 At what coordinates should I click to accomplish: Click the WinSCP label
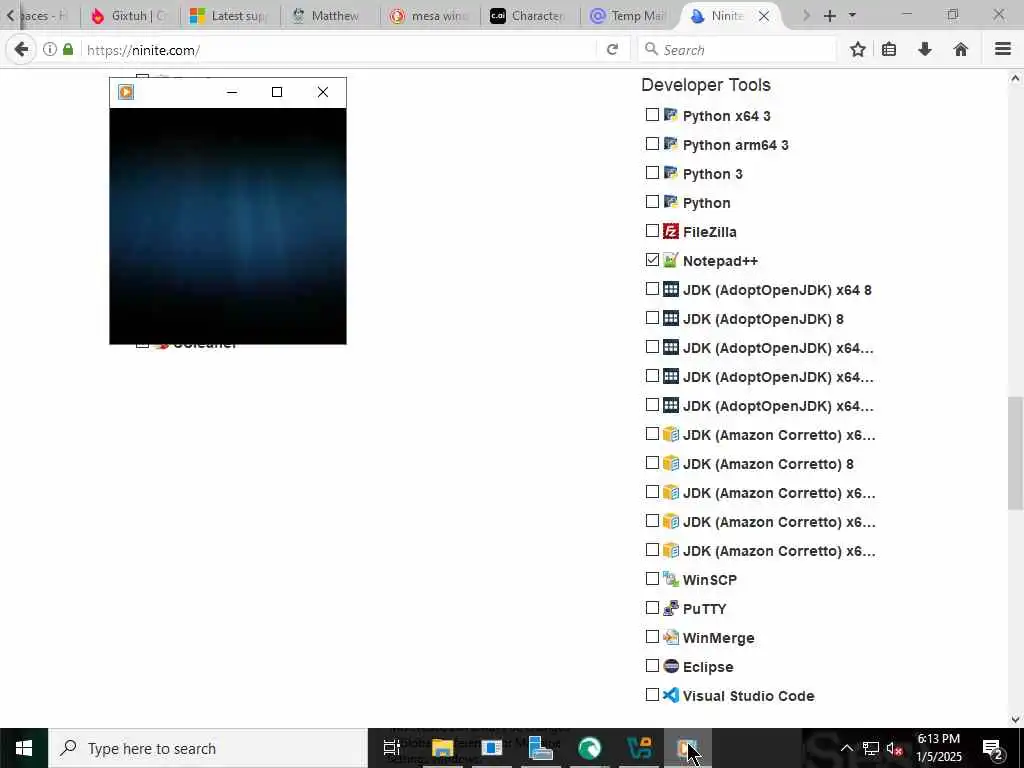tap(710, 580)
